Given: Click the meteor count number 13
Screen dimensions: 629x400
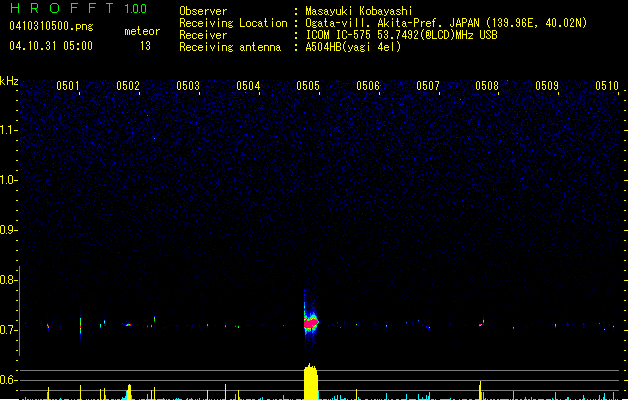Looking at the screenshot, I should point(145,46).
